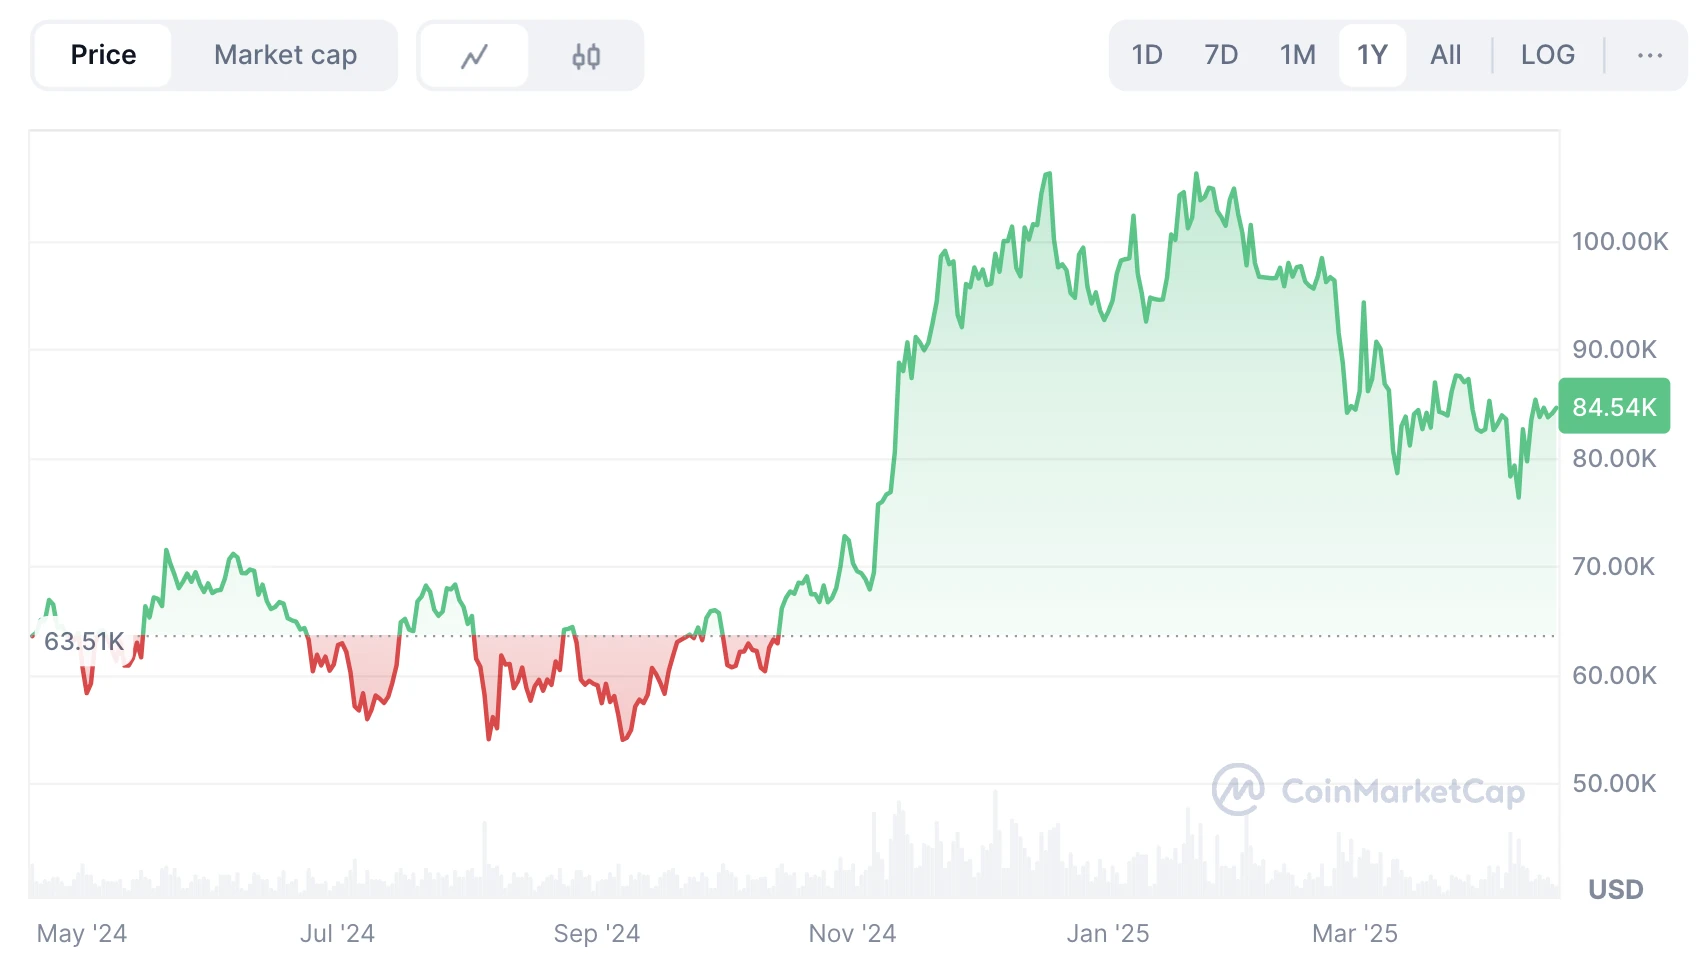Click the USD currency label
1708x968 pixels.
pyautogui.click(x=1615, y=889)
